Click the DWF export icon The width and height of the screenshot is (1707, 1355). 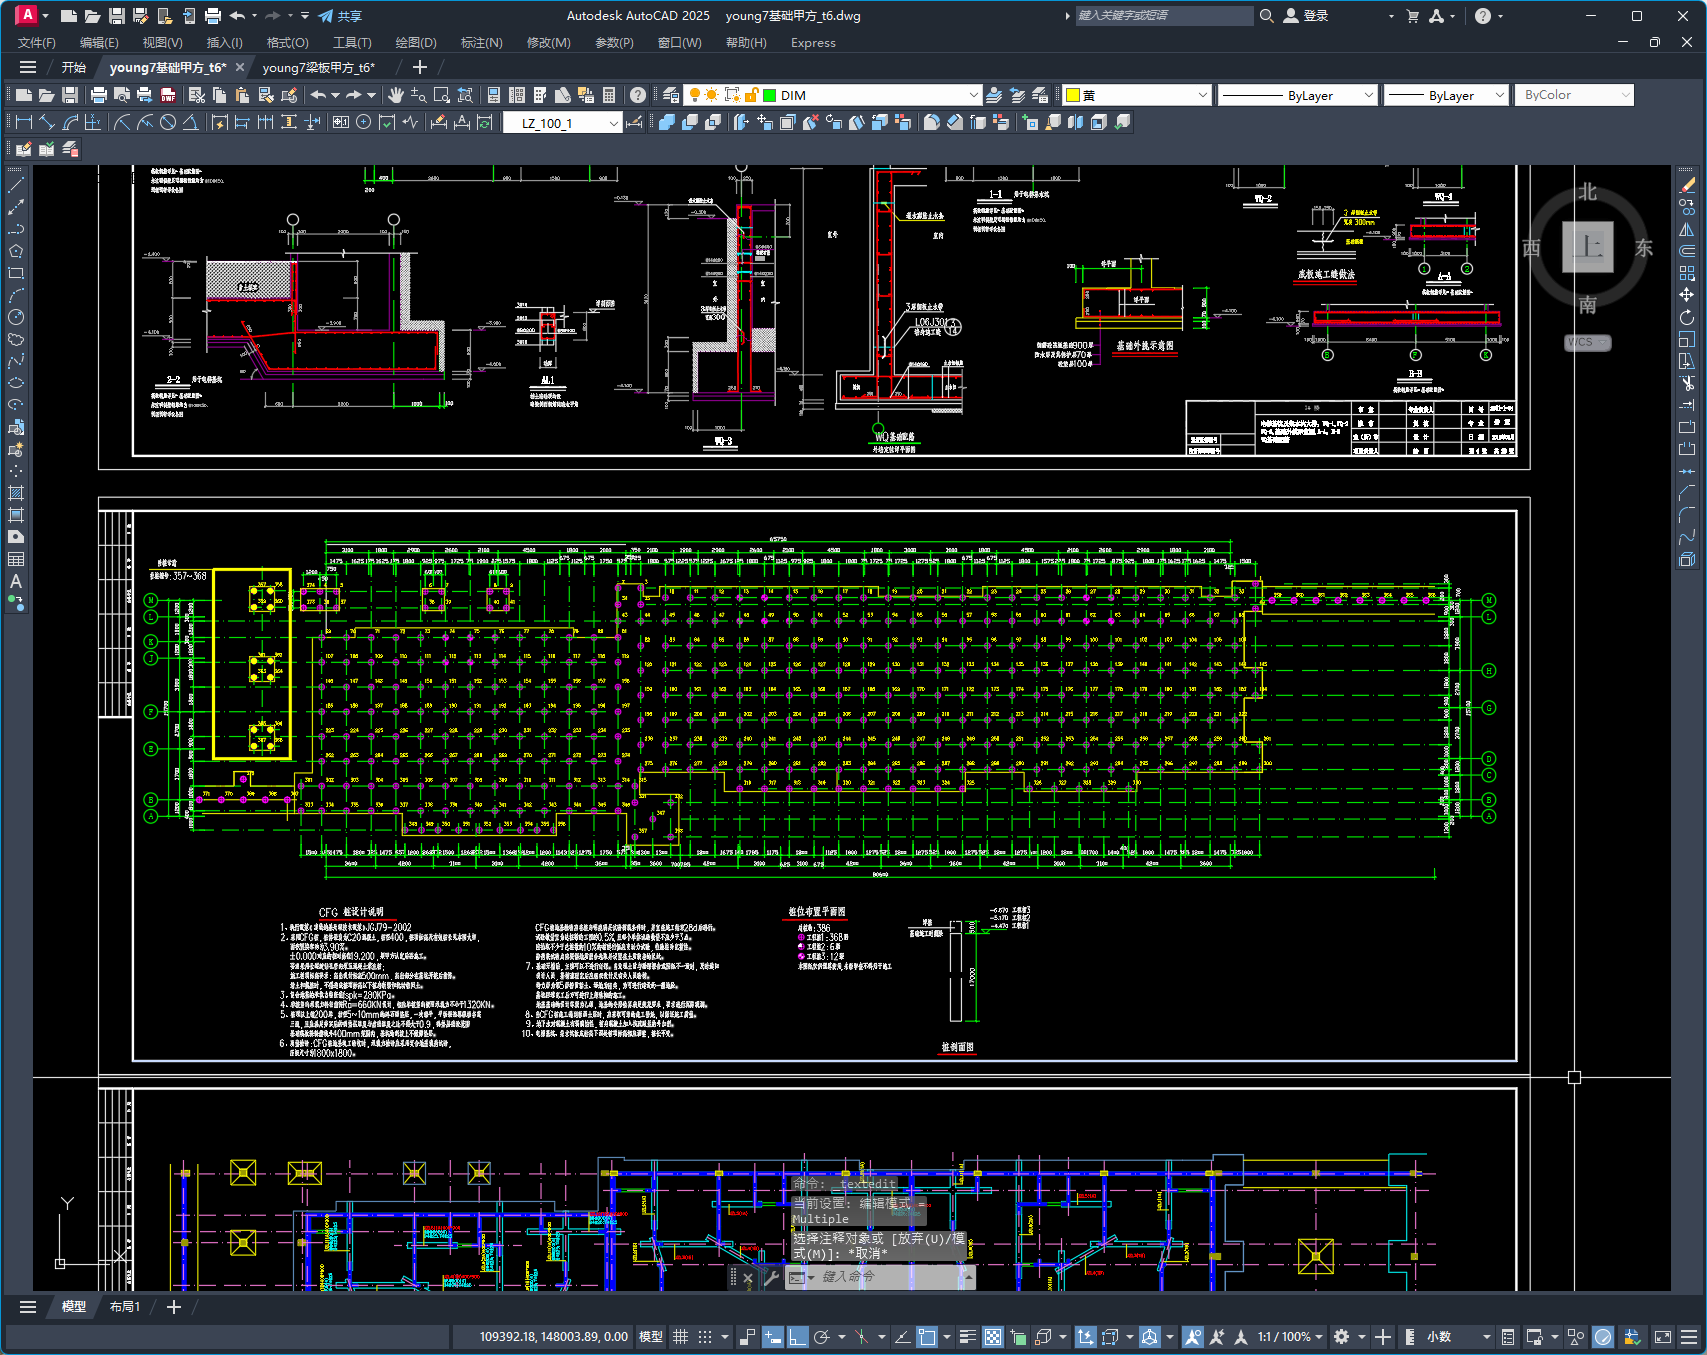point(168,95)
